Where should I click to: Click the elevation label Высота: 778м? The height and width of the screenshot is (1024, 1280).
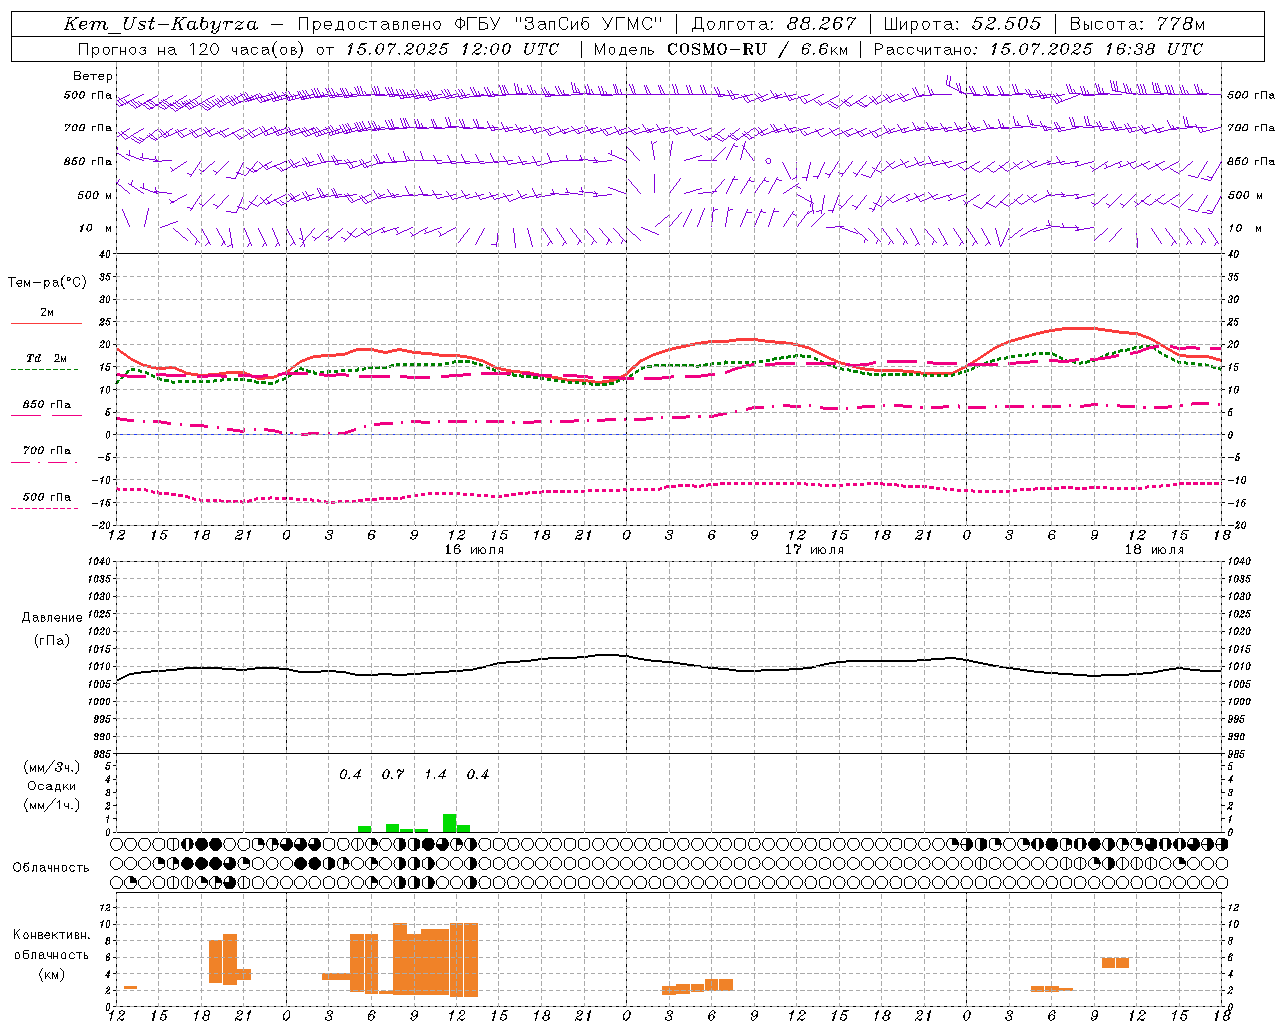(1138, 24)
